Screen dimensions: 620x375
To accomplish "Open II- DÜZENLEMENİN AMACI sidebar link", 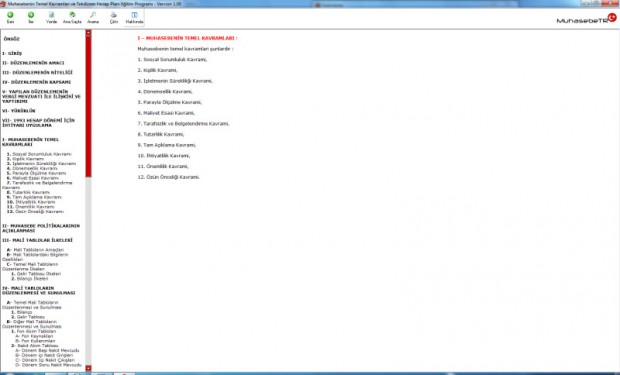I will (x=33, y=63).
